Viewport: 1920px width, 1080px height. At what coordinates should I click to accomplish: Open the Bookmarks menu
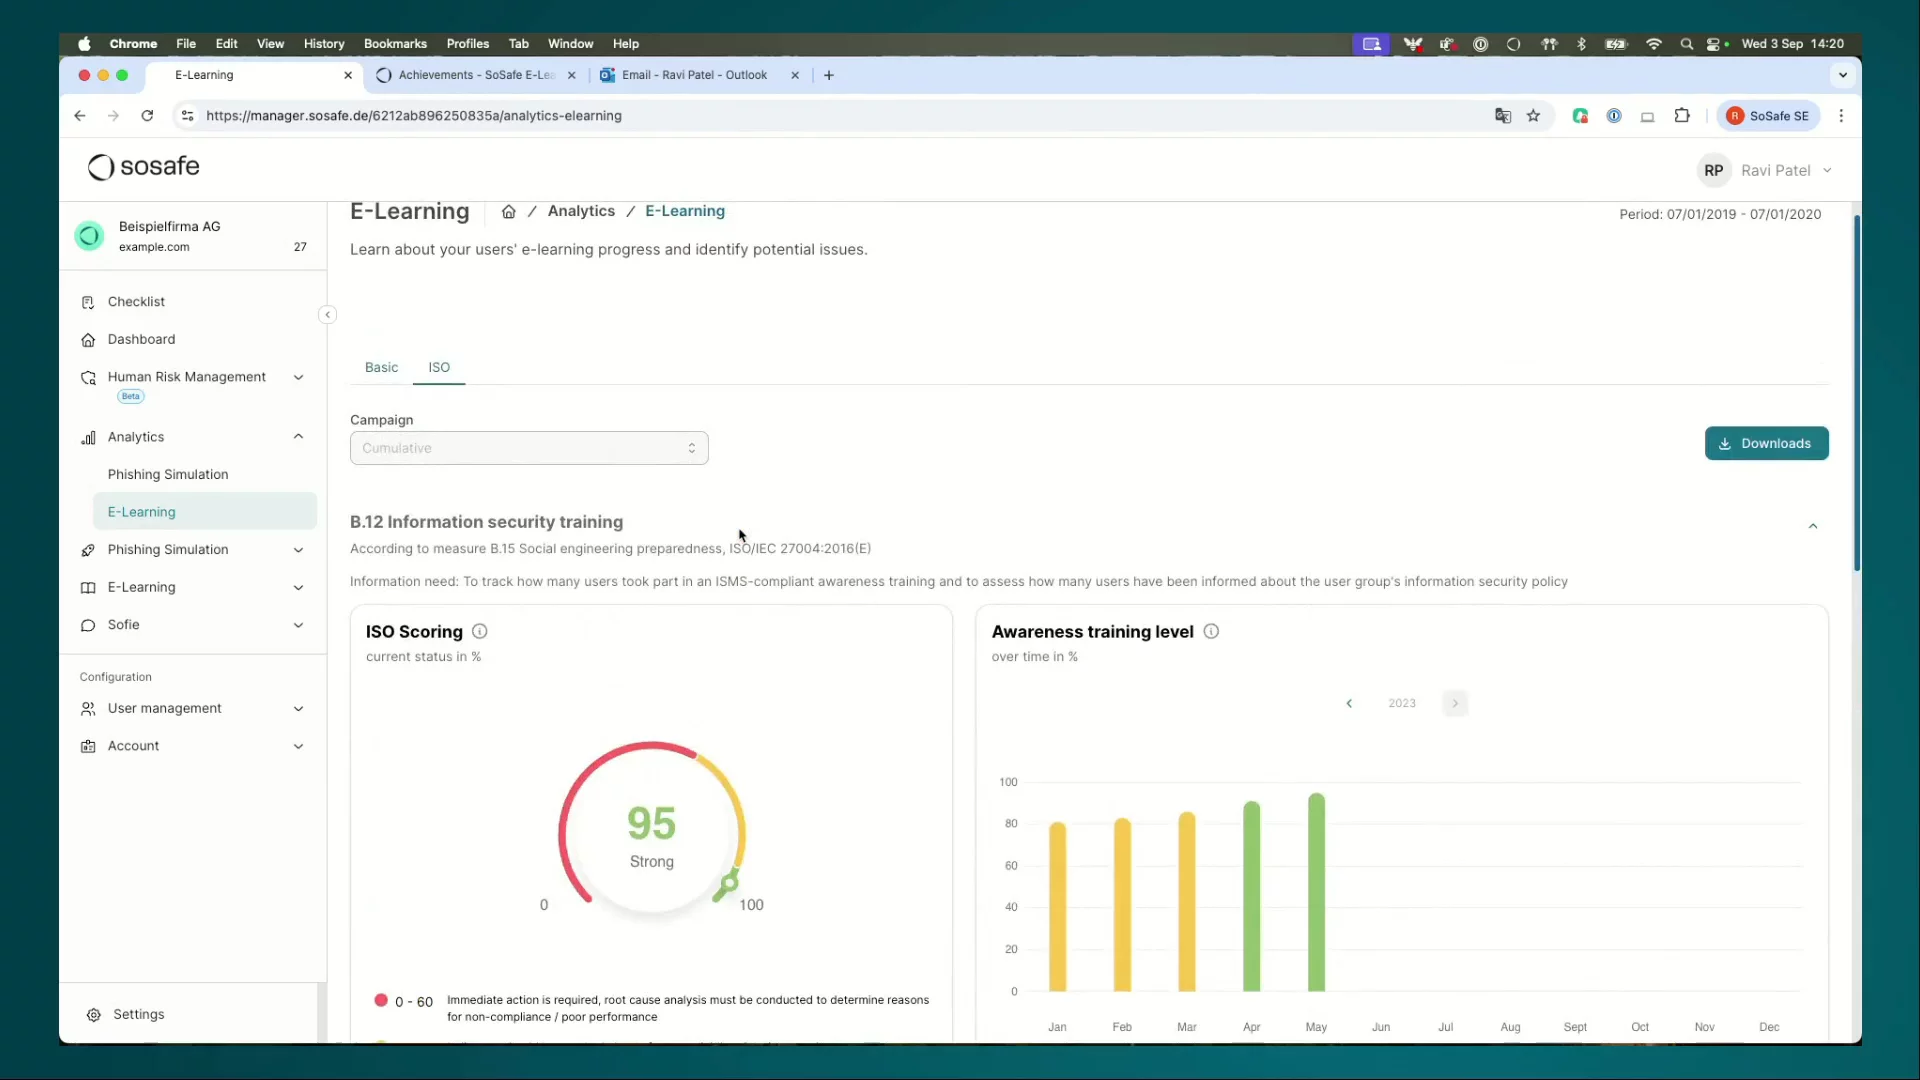[x=395, y=44]
